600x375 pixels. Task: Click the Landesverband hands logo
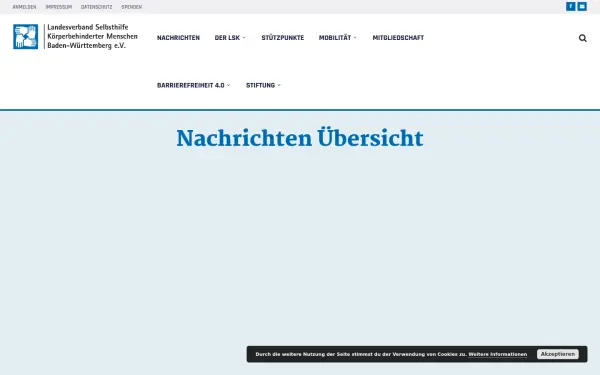tap(26, 37)
